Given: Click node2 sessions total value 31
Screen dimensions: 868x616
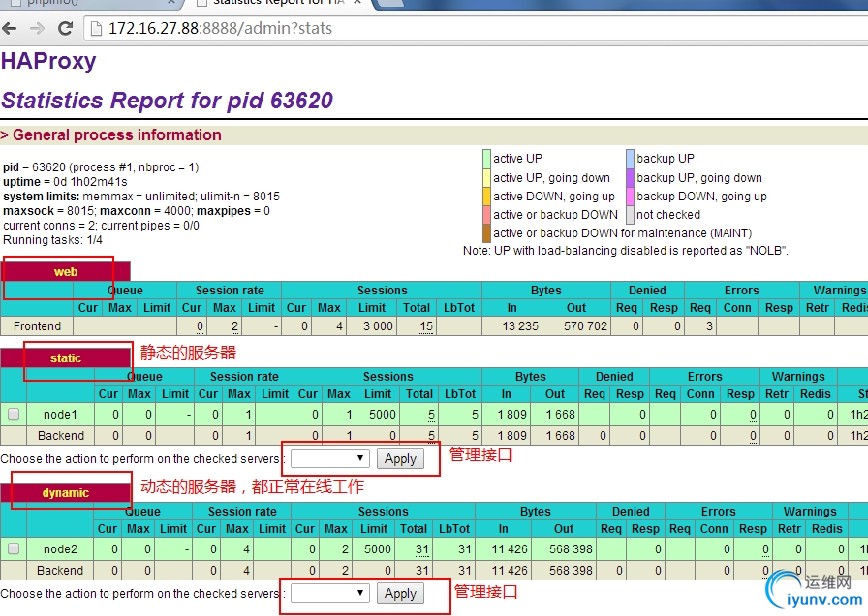Looking at the screenshot, I should pos(422,549).
